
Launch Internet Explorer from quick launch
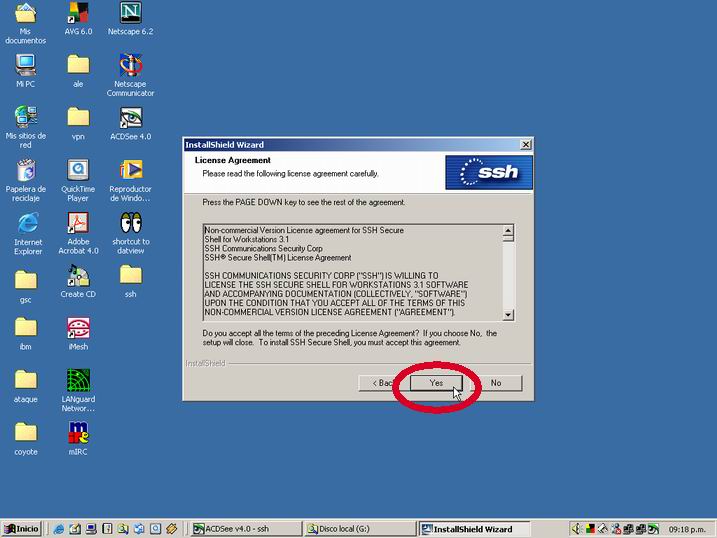[59, 529]
